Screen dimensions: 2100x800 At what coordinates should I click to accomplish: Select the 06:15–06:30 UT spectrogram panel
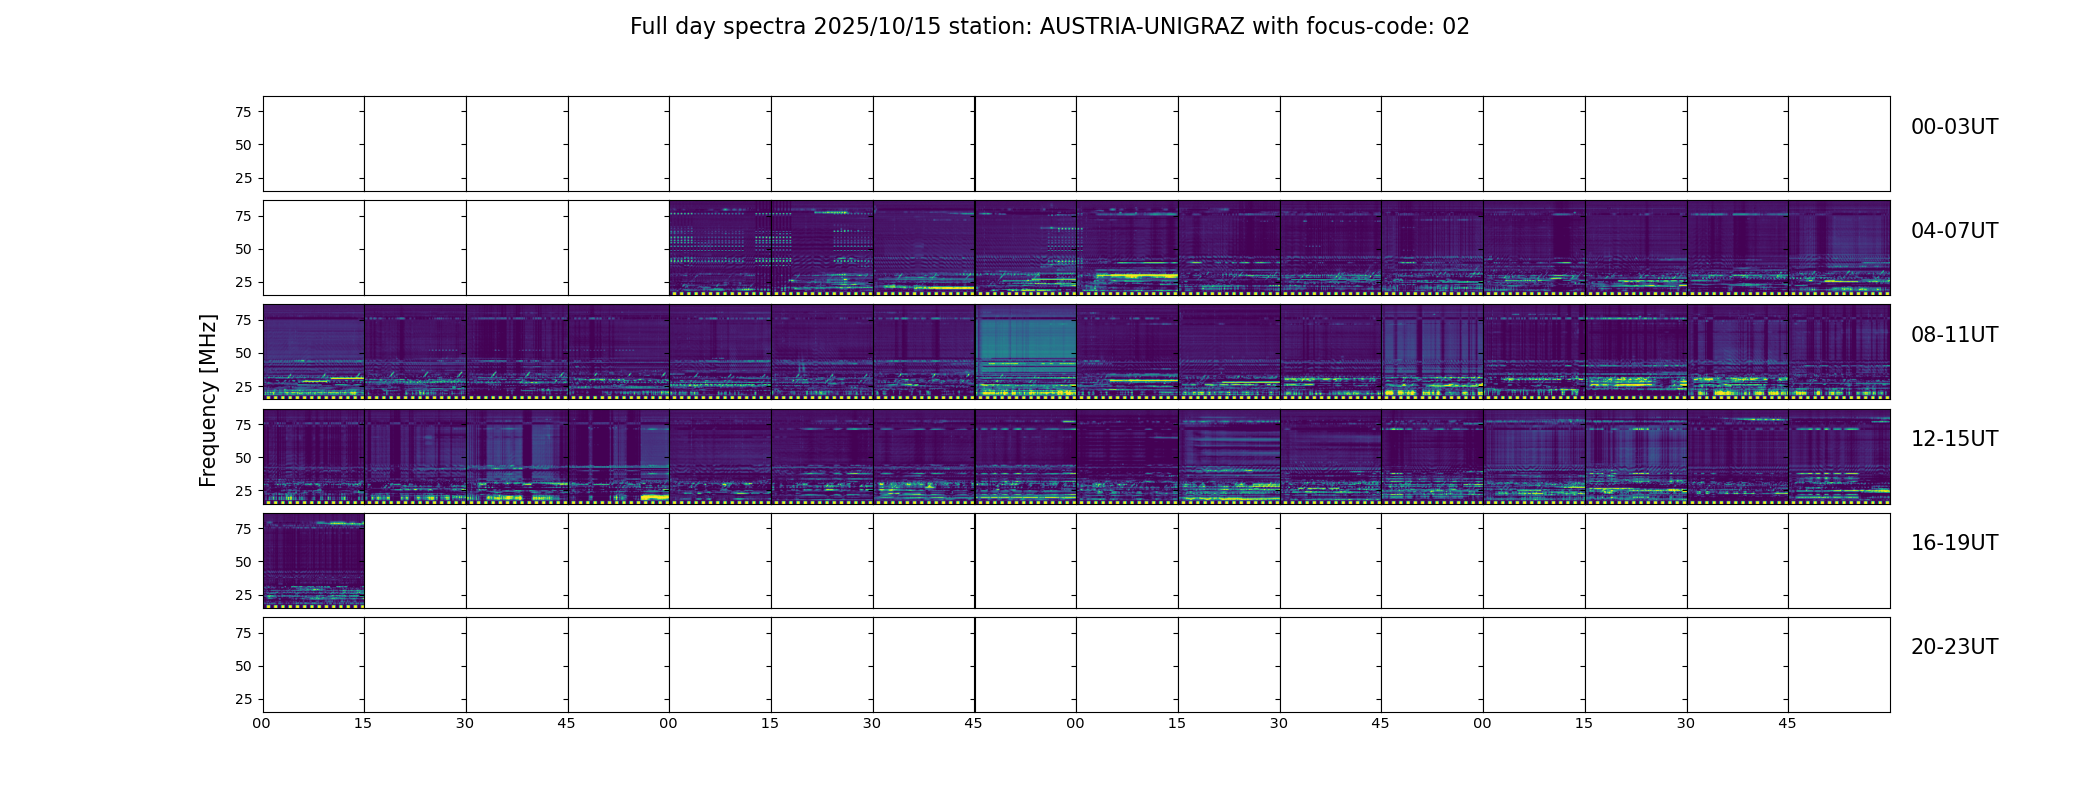[1229, 248]
